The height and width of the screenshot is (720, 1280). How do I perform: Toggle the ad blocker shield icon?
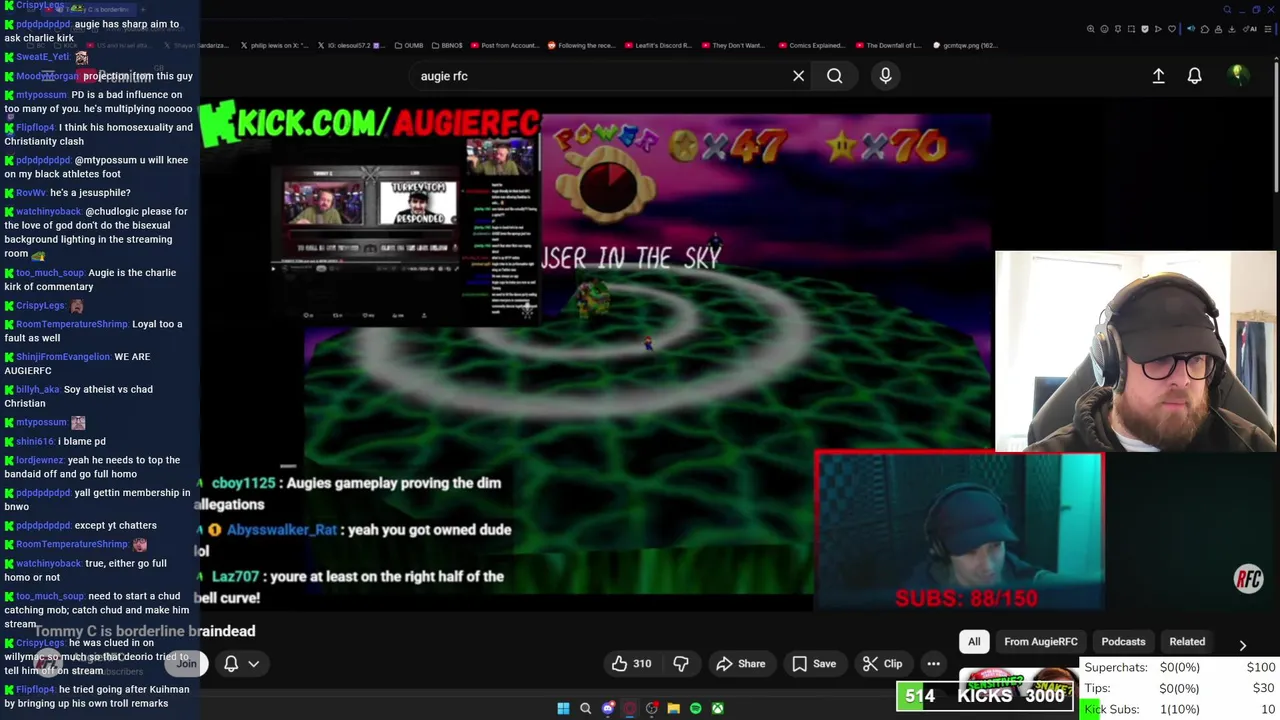tap(1145, 29)
